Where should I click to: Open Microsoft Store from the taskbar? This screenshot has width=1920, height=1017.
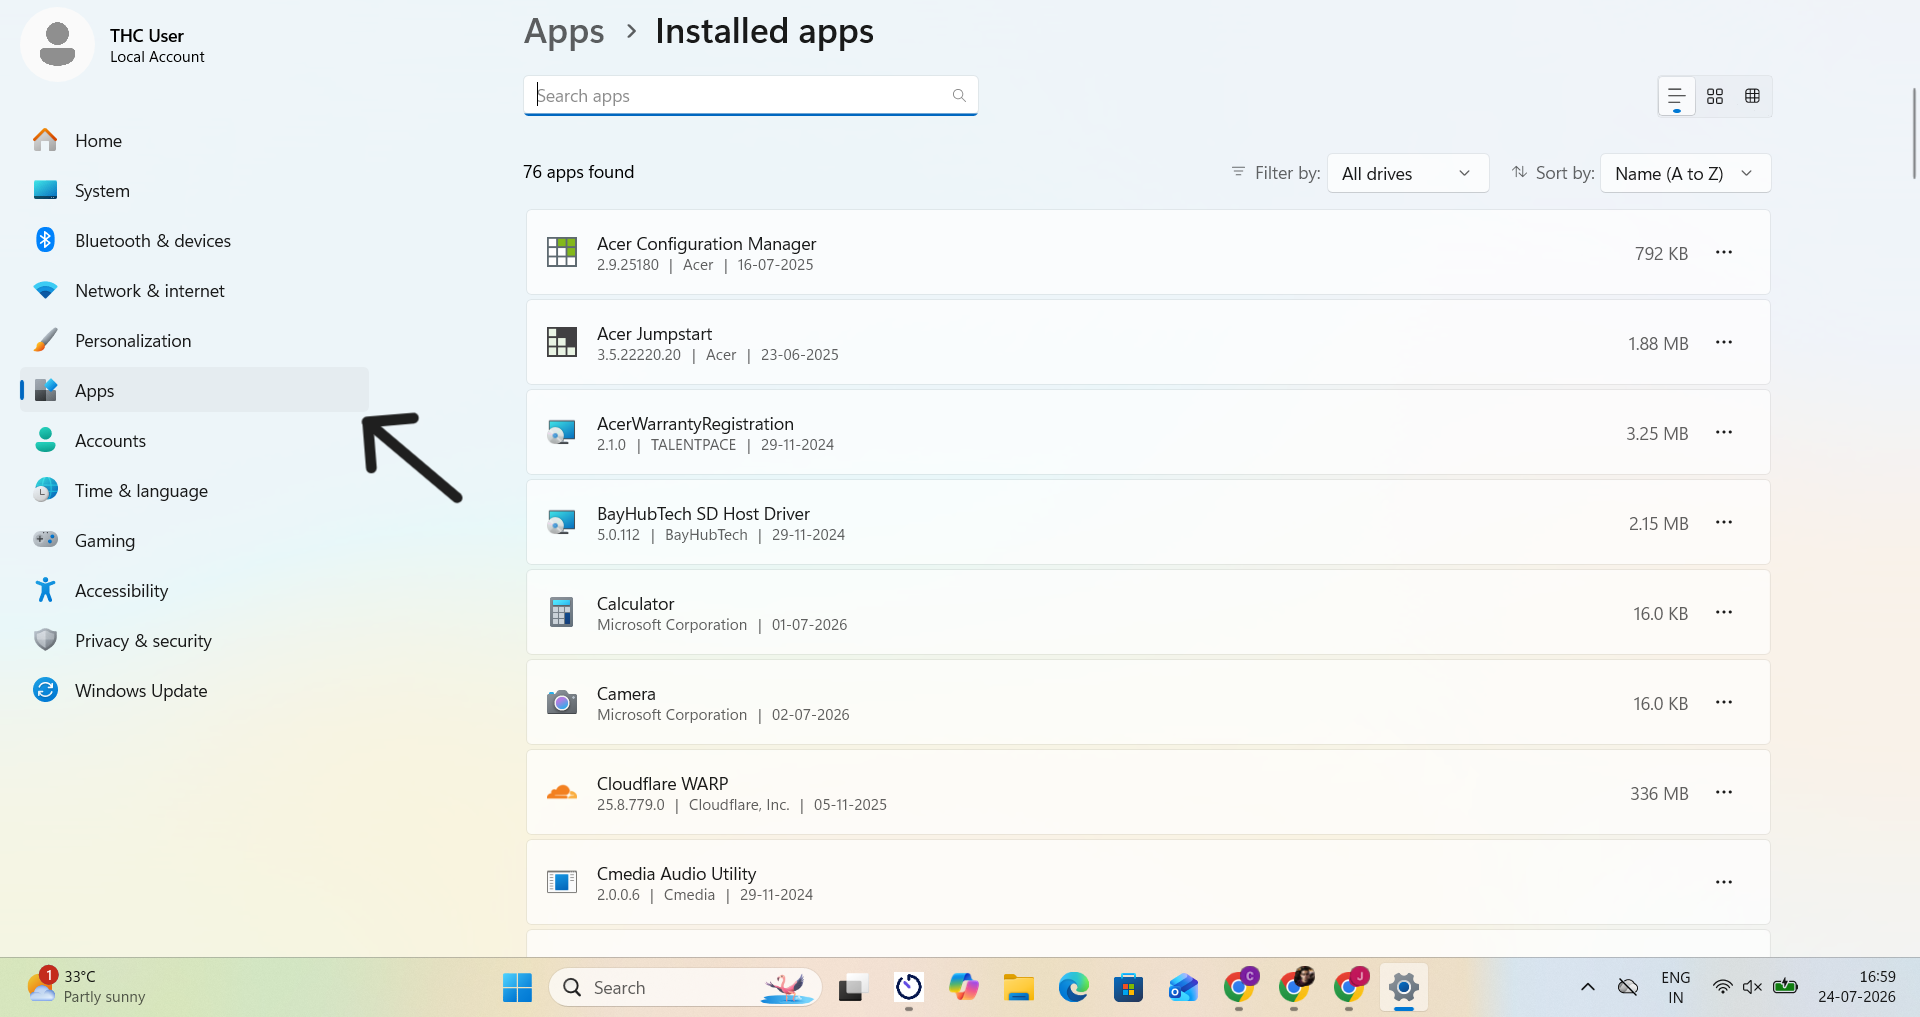click(x=1129, y=988)
